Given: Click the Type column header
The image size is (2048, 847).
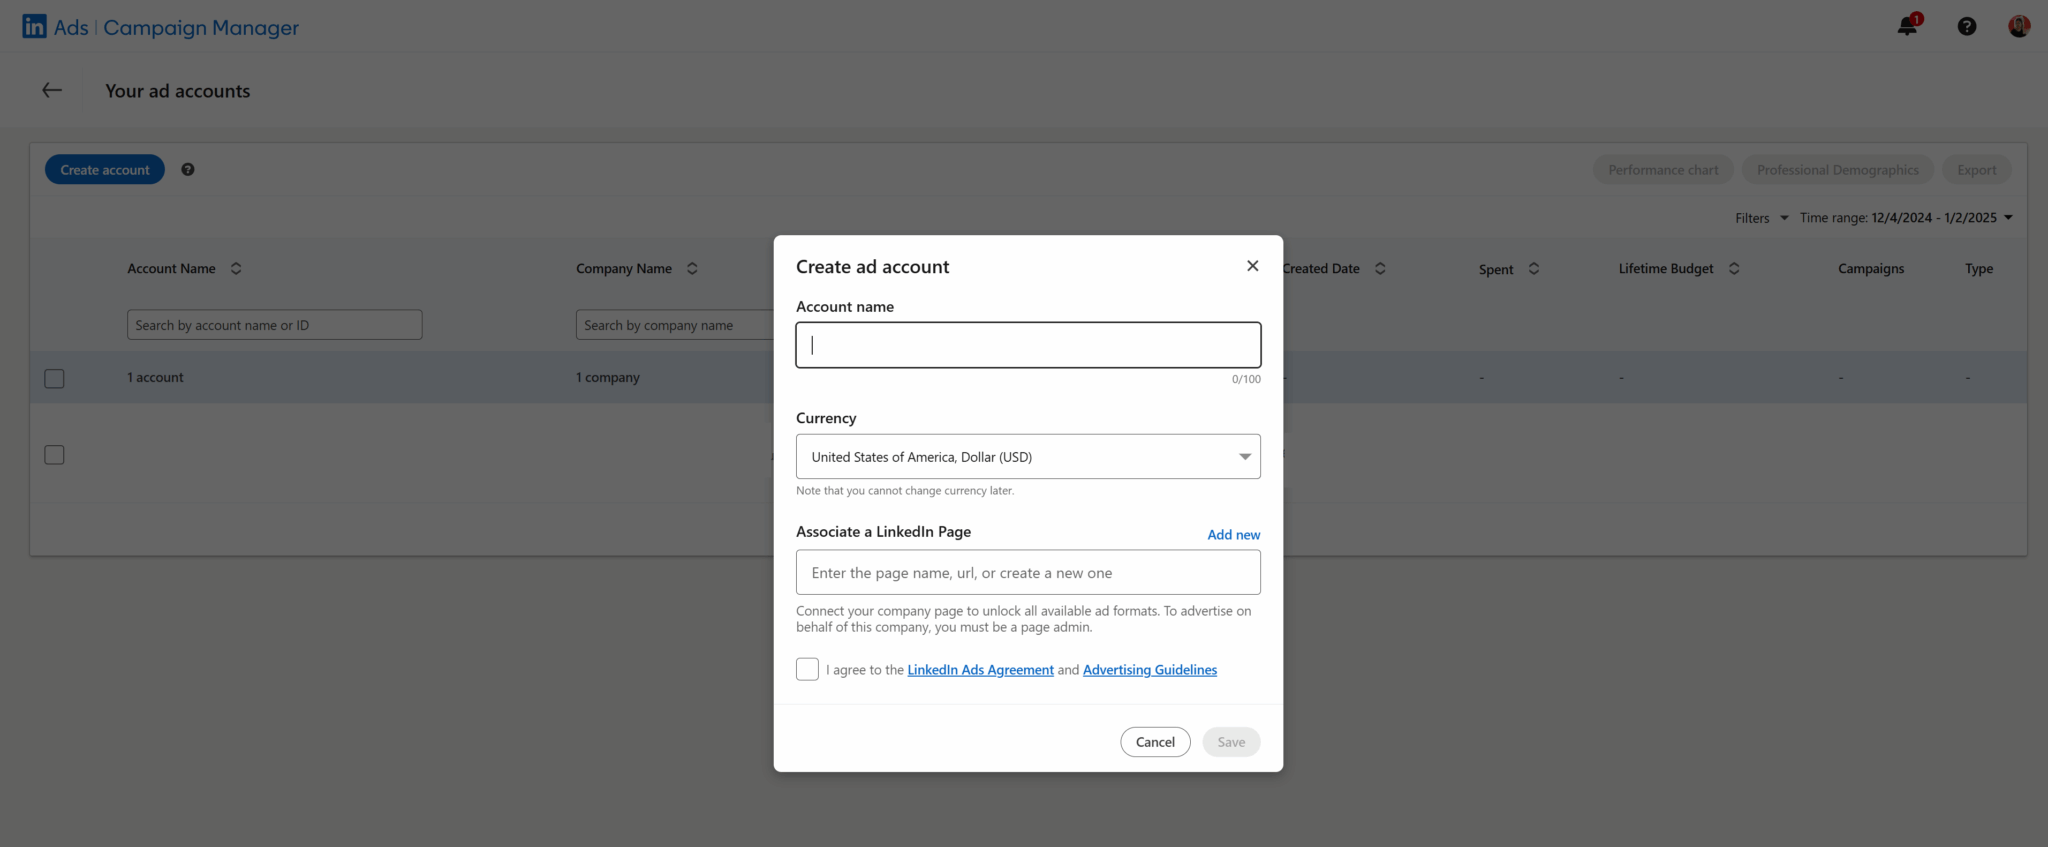Looking at the screenshot, I should [1978, 268].
